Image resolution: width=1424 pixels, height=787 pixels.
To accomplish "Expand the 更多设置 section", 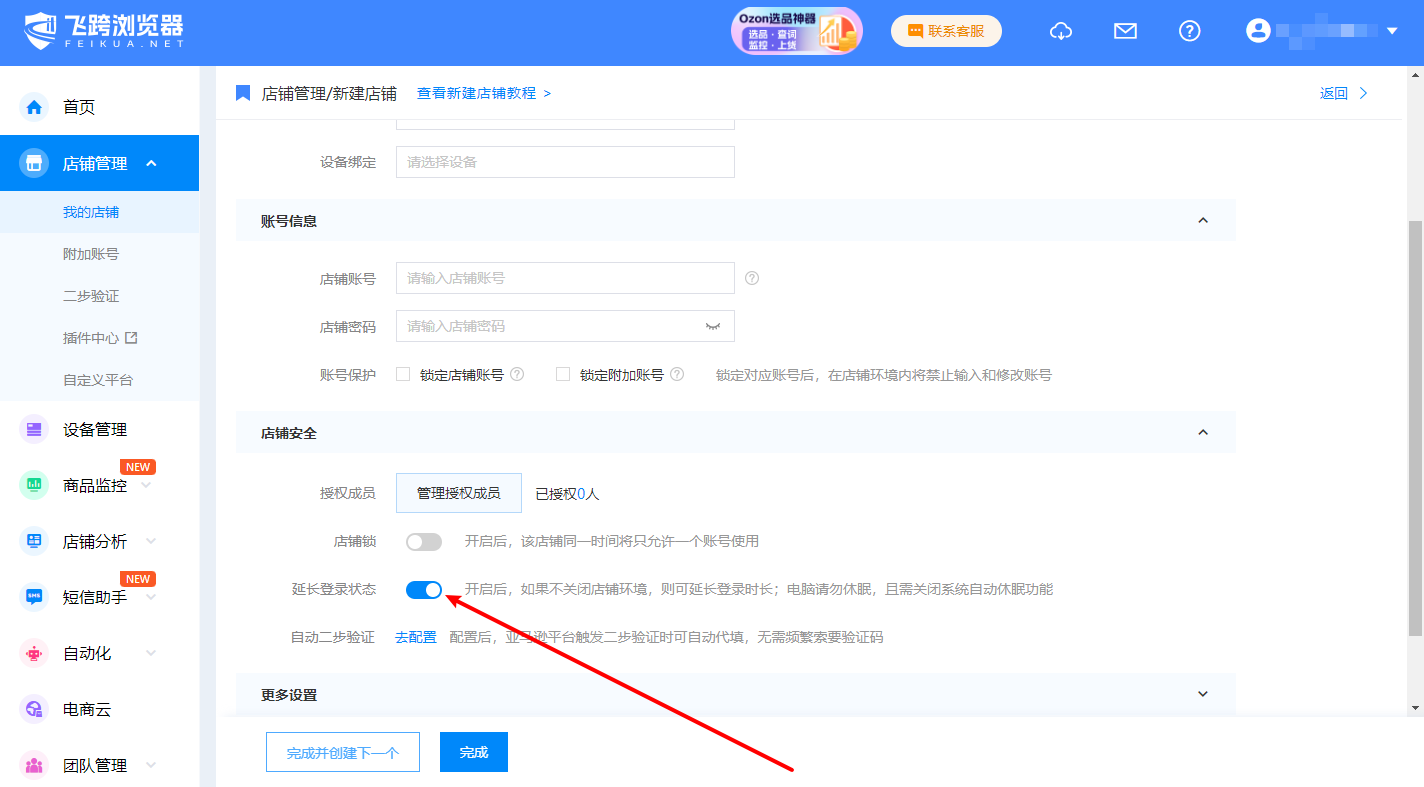I will [1203, 695].
